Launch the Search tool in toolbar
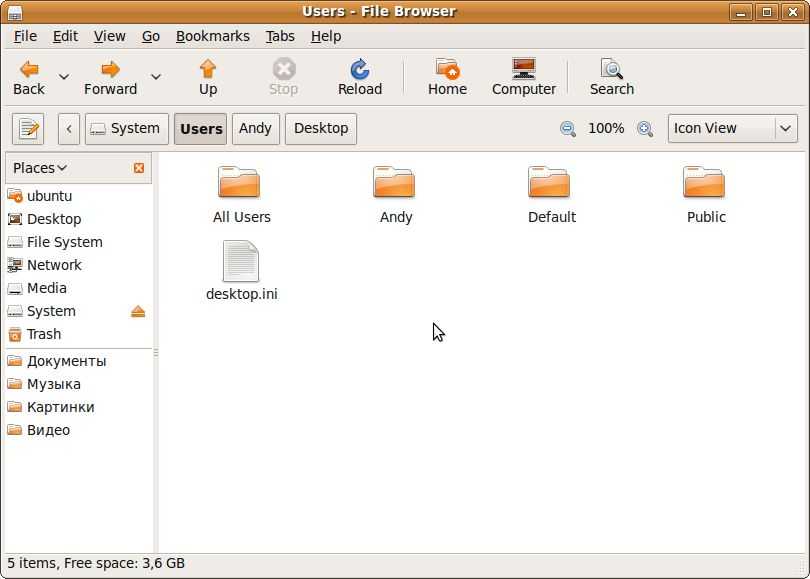Viewport: 810px width, 579px height. (611, 69)
